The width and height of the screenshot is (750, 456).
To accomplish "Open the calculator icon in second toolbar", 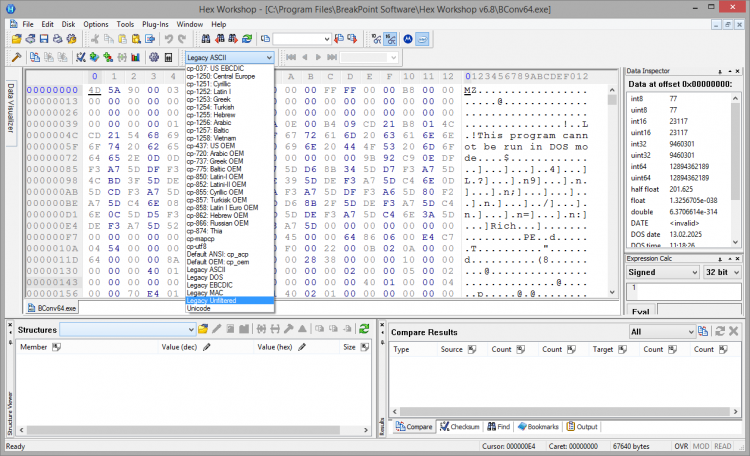I will click(x=169, y=57).
